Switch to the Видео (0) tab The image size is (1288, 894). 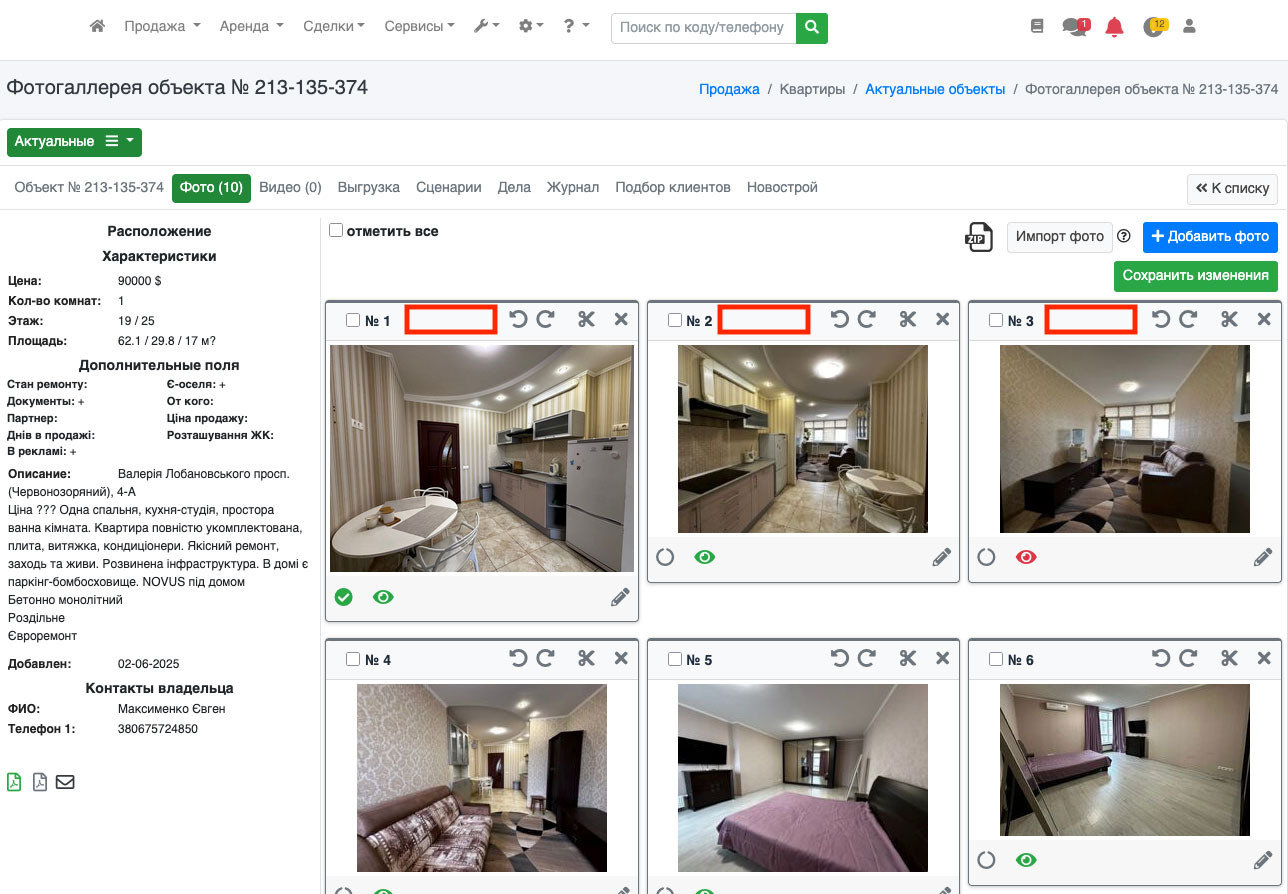pyautogui.click(x=290, y=188)
